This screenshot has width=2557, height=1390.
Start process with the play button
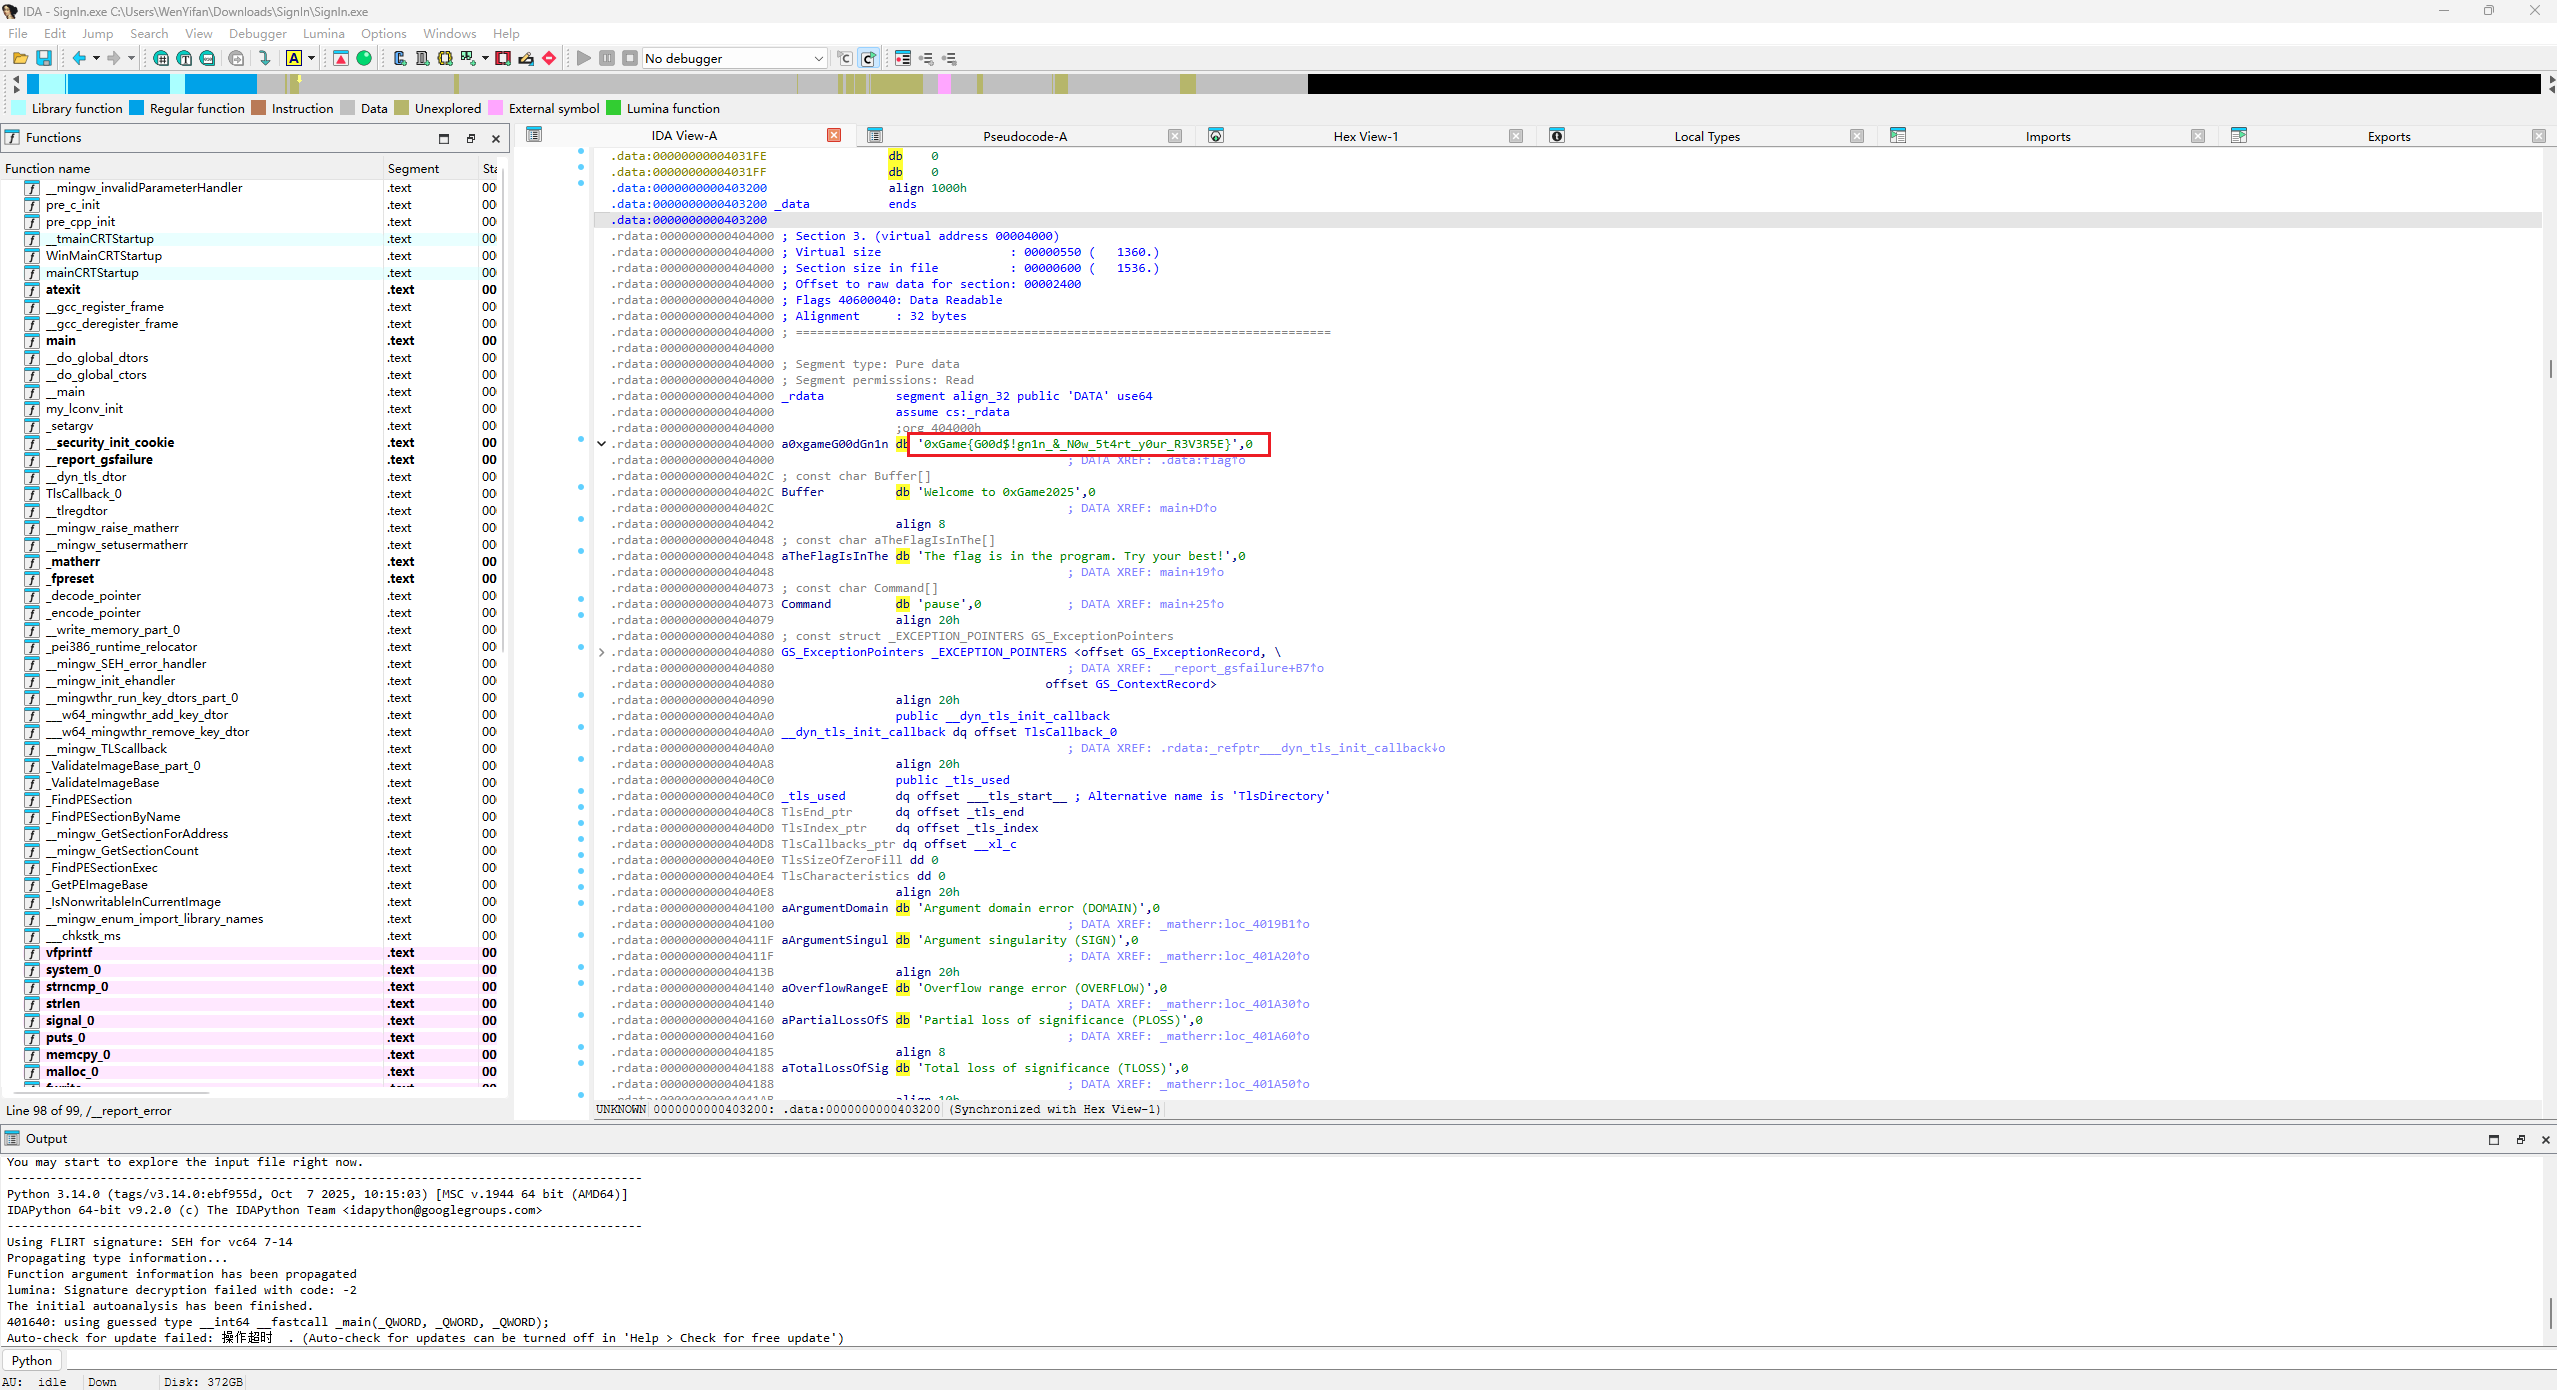click(x=584, y=58)
